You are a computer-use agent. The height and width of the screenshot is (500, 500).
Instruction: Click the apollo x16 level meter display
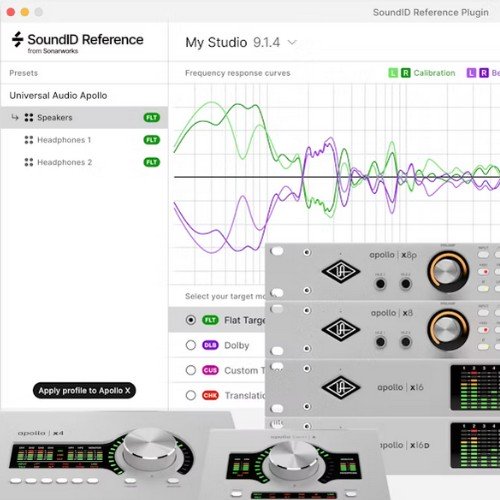coord(475,387)
